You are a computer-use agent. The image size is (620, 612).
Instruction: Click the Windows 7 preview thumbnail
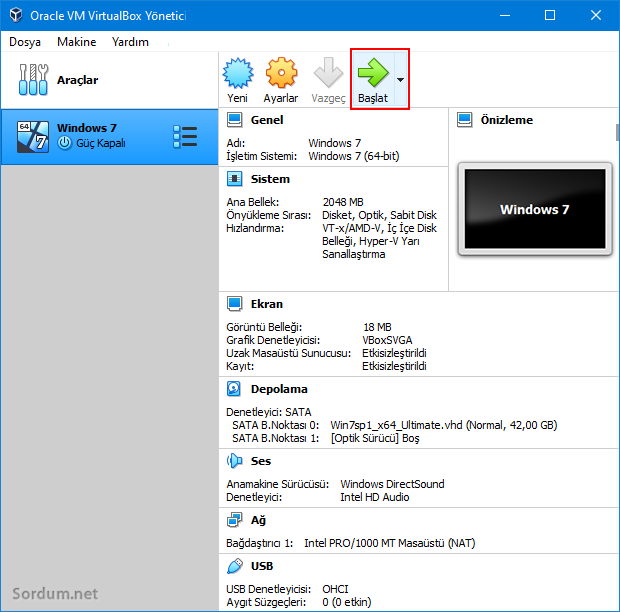pos(535,209)
